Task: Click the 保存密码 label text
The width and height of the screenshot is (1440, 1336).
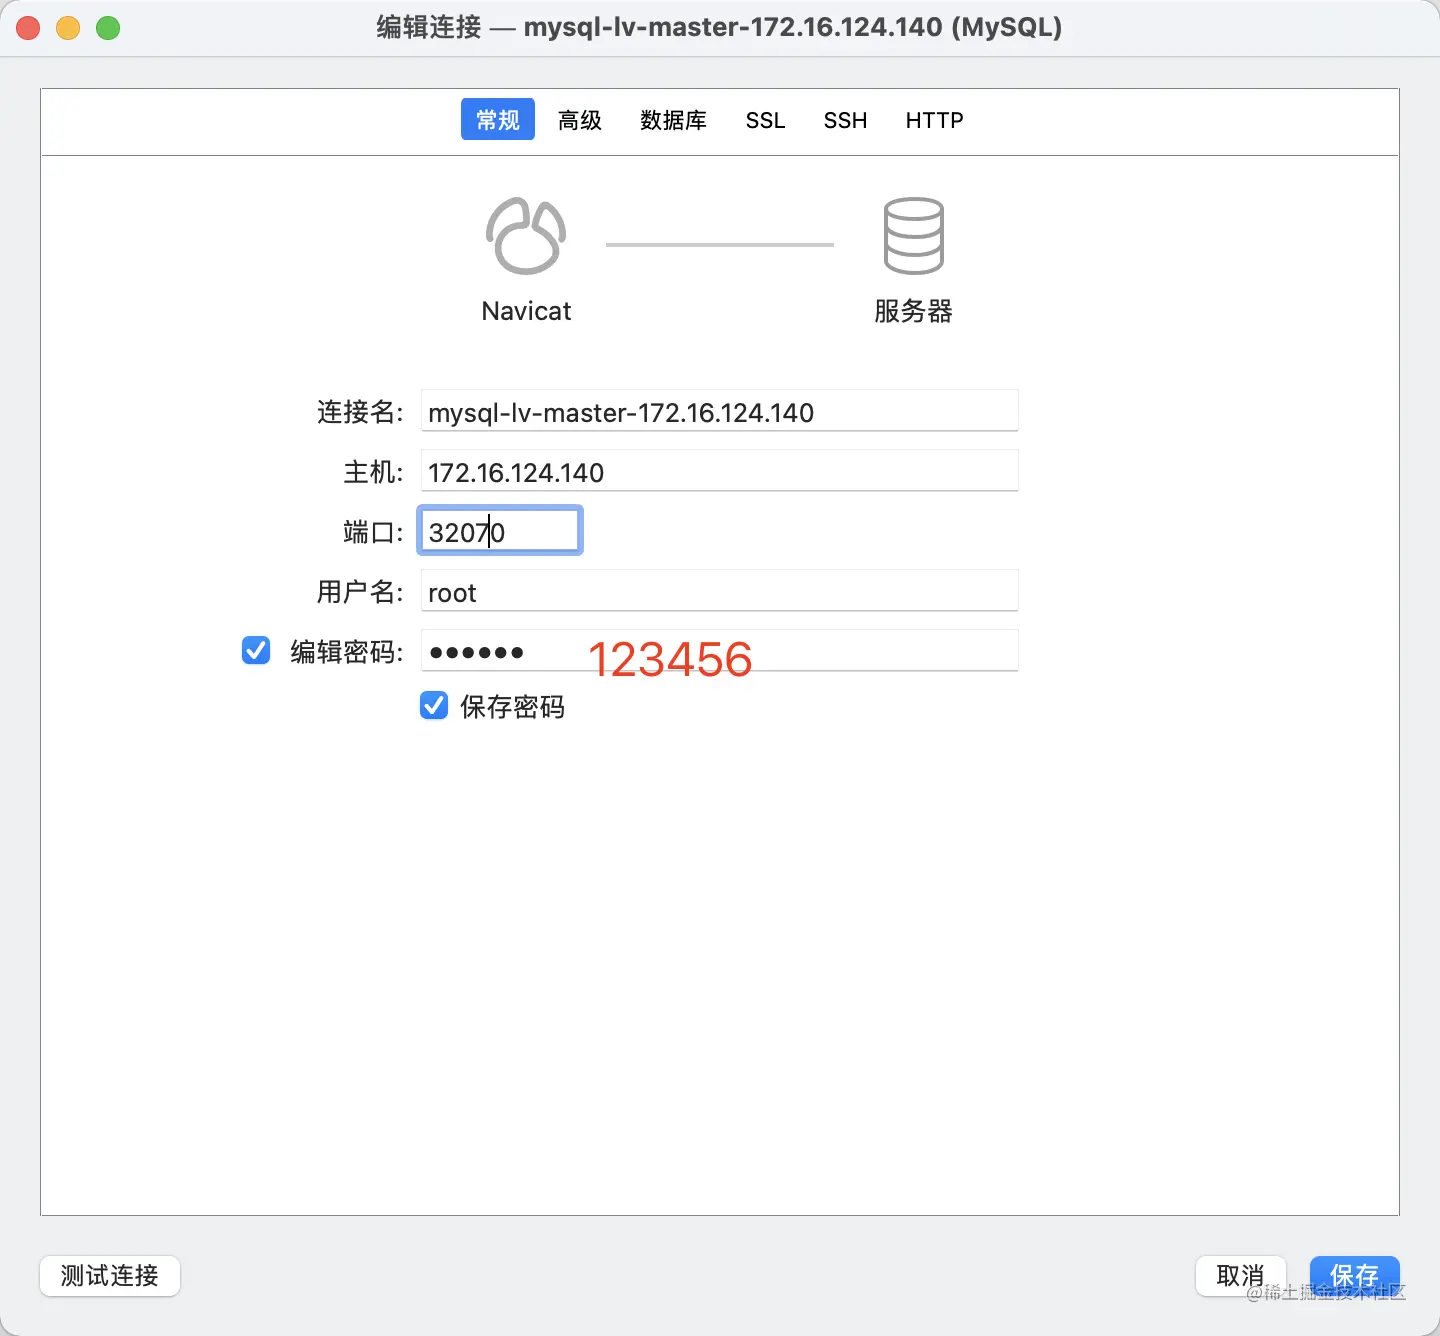Action: (x=512, y=707)
